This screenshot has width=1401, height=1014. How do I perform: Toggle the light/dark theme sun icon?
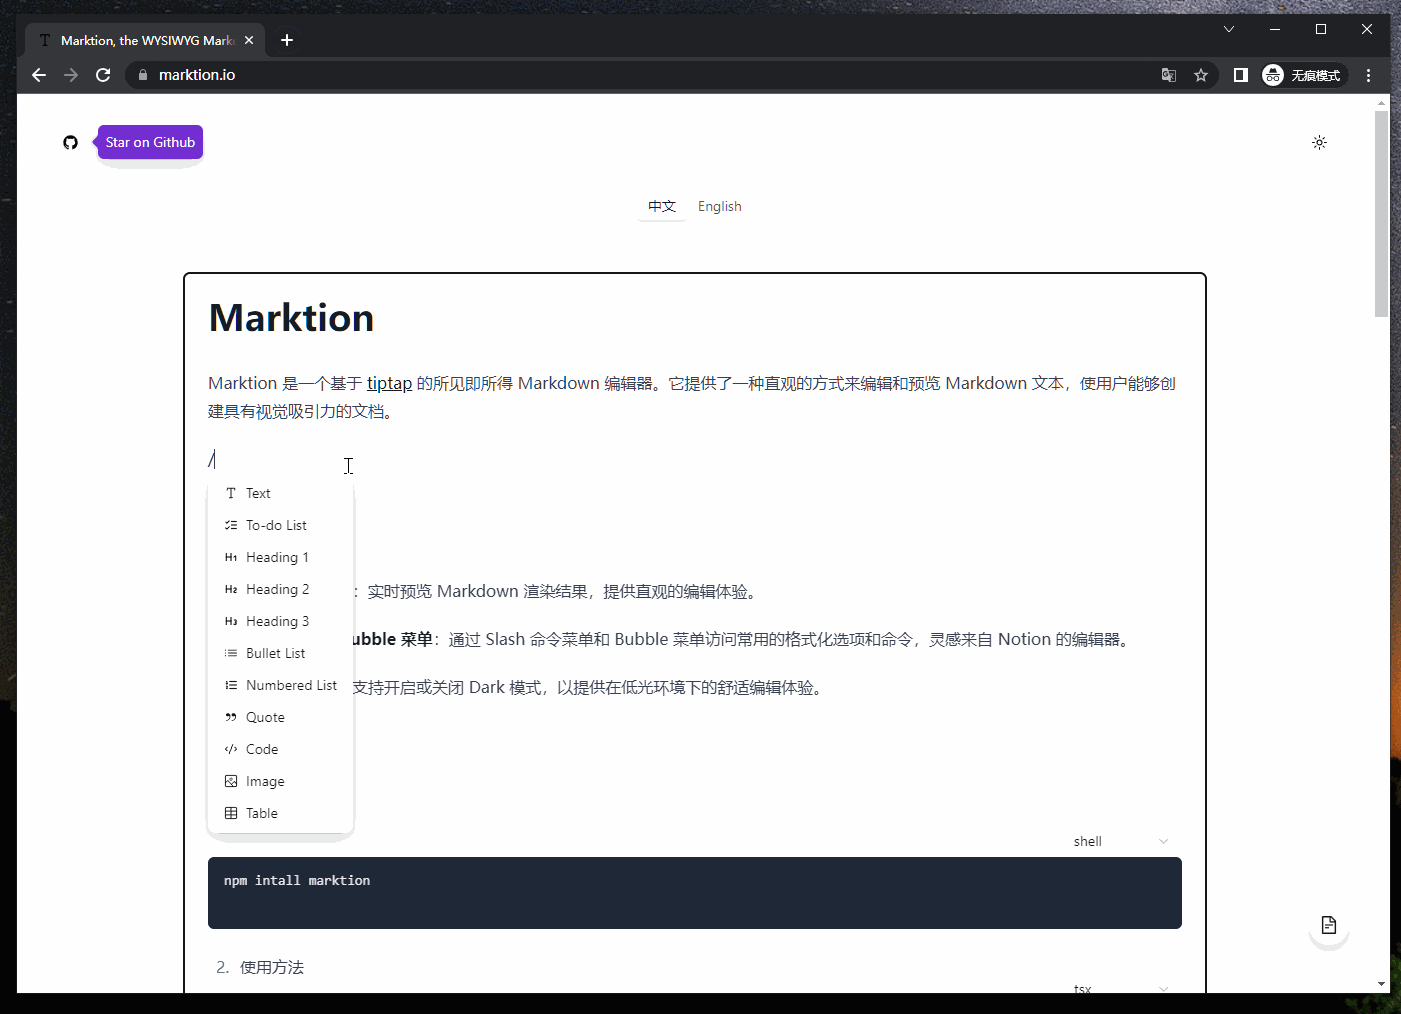[1319, 143]
